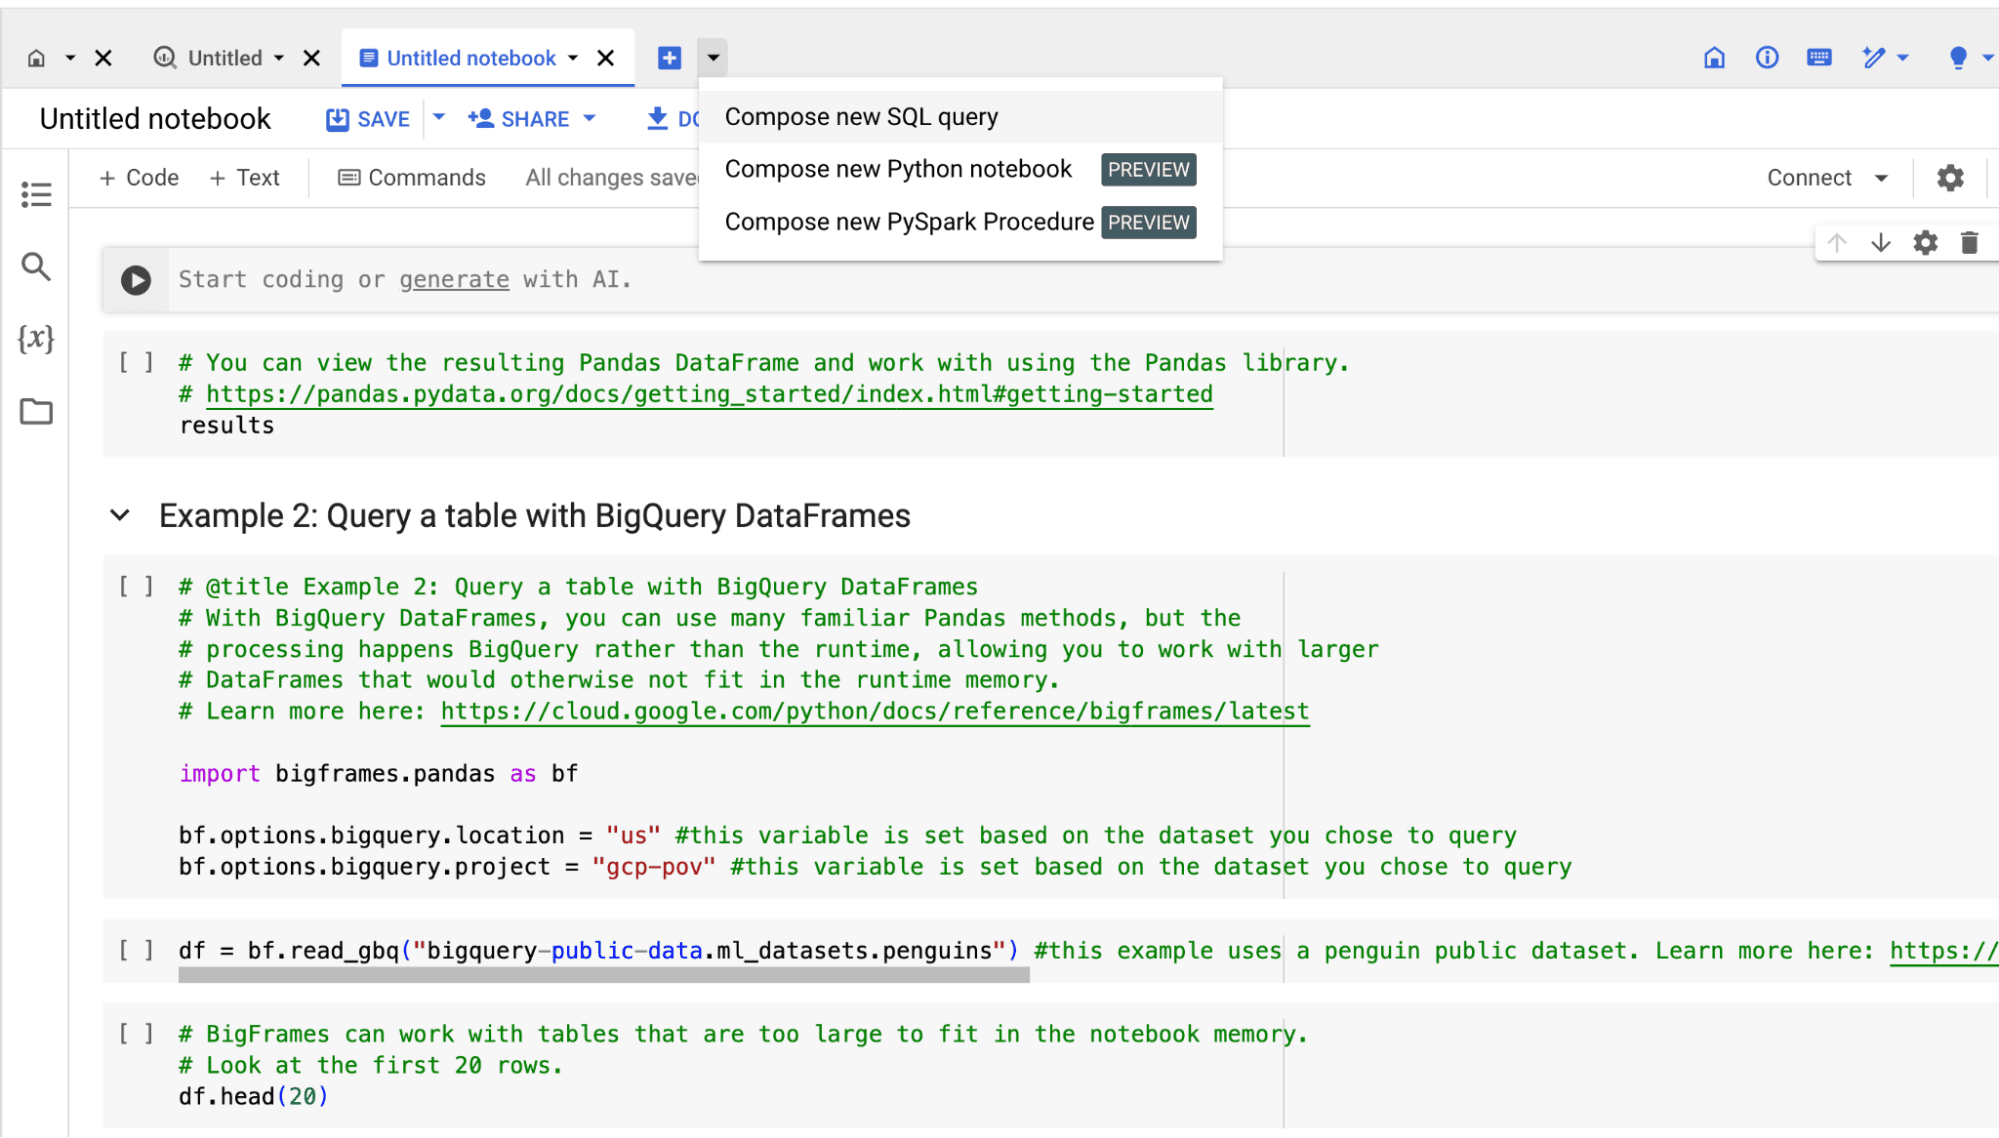Expand the Connect dropdown arrow
The width and height of the screenshot is (1999, 1138).
pos(1881,178)
